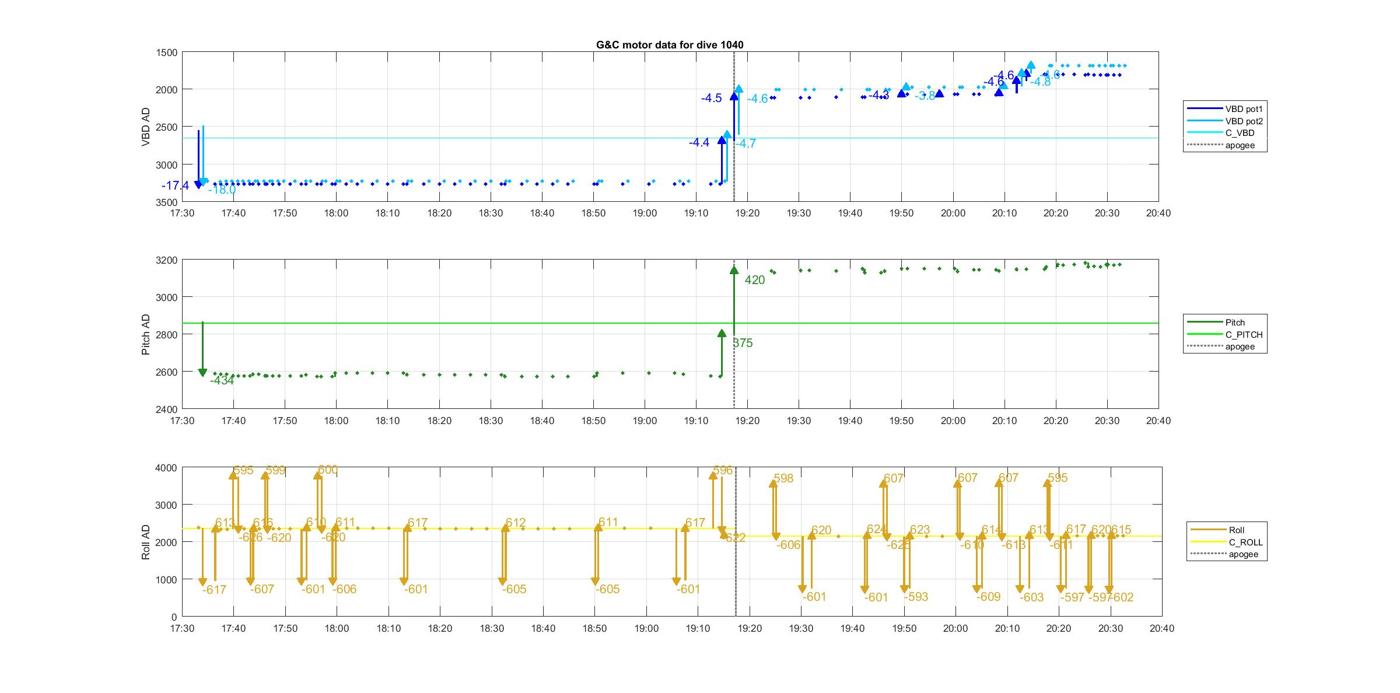Image resolution: width=1400 pixels, height=693 pixels.
Task: Click the "VBD AD" y-axis label
Action: point(146,127)
